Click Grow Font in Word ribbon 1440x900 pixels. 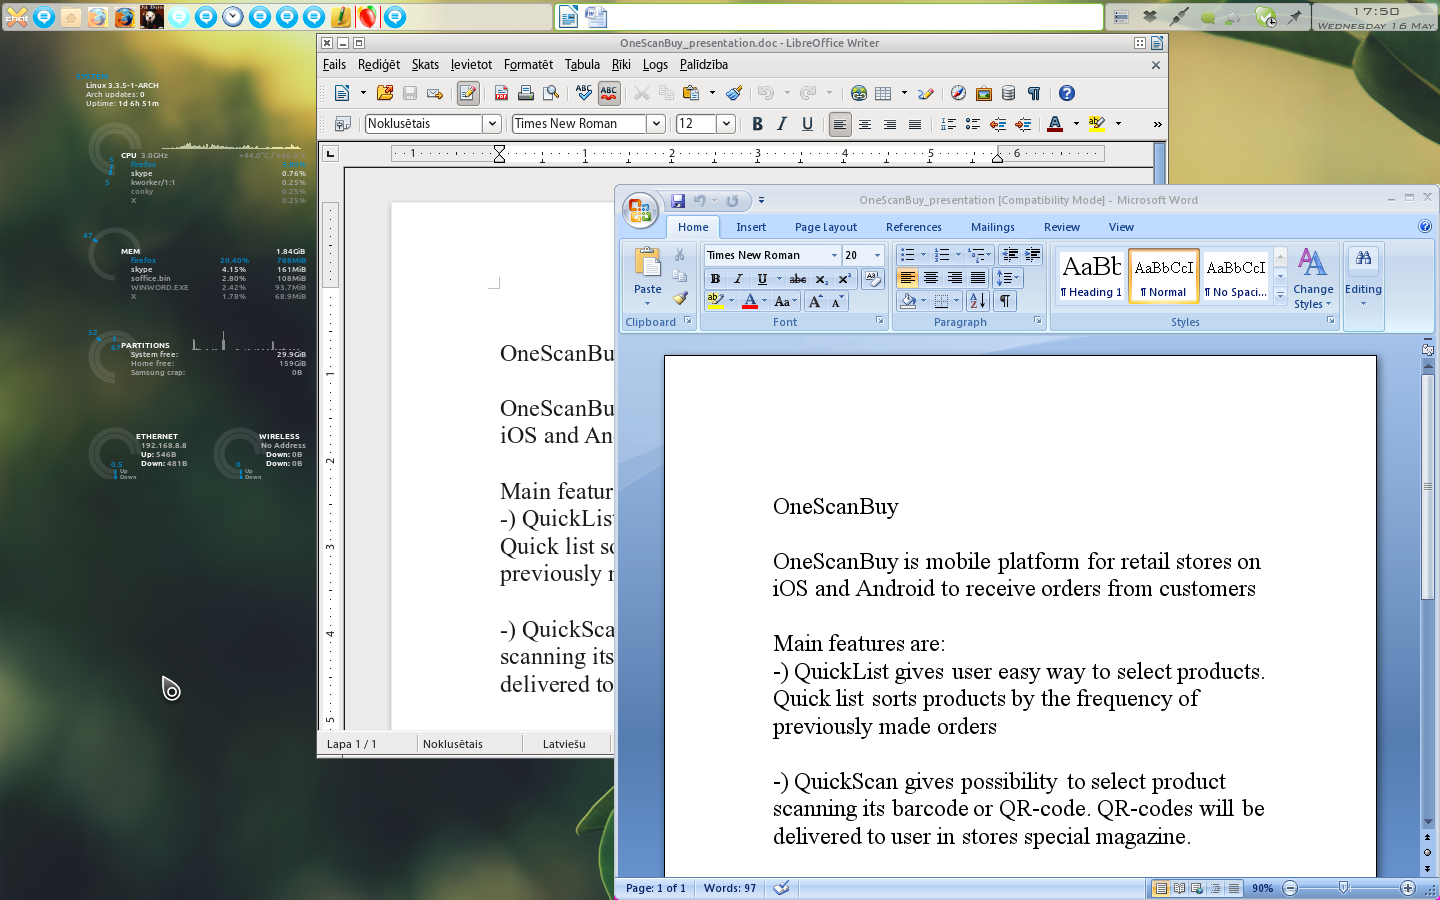(x=815, y=301)
